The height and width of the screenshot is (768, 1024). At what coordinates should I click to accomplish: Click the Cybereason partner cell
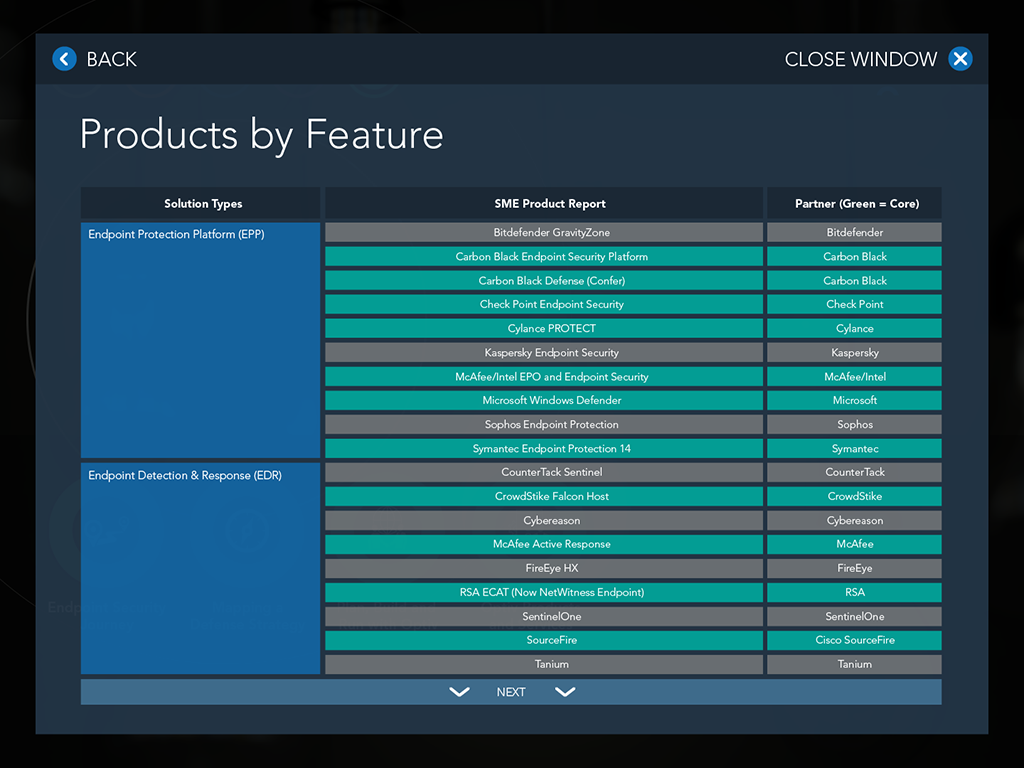point(854,520)
